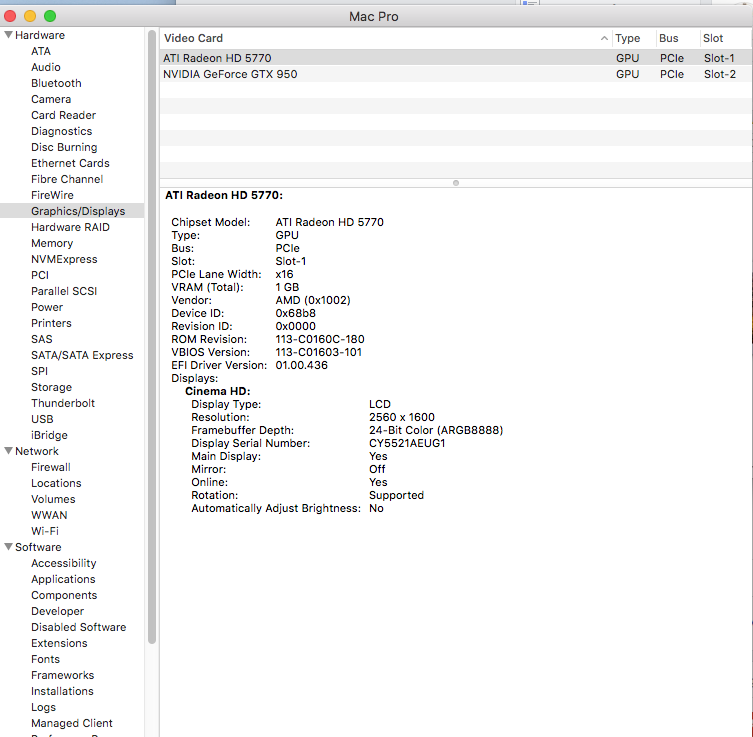This screenshot has height=737, width=753.
Task: Click the Slot-2 cell
Action: pos(720,74)
